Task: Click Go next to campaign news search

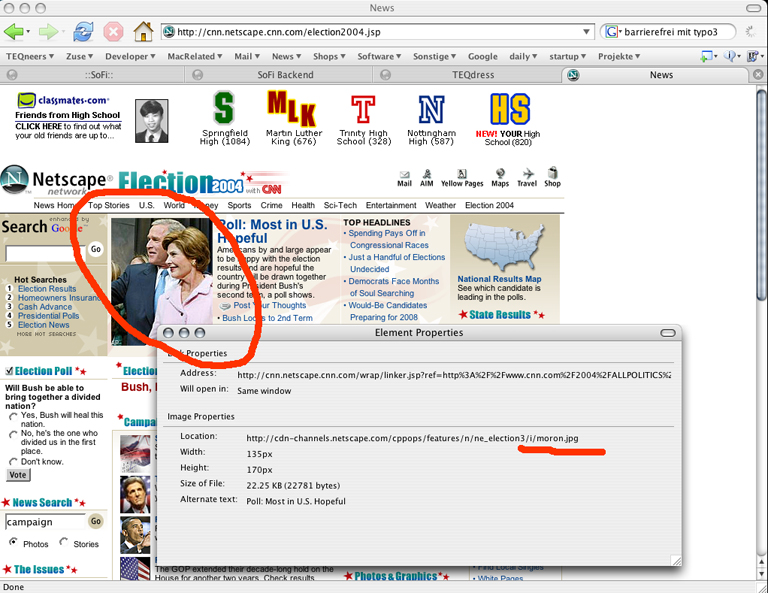Action: (96, 521)
